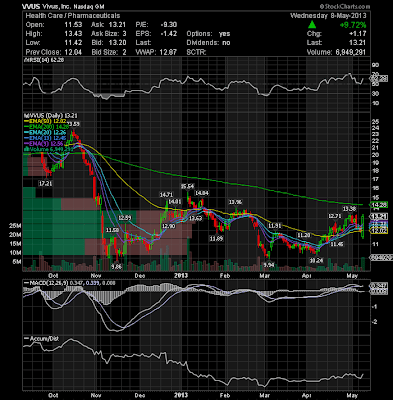The width and height of the screenshot is (393, 400).
Task: Click the VVUS (Daily) chart legend icon
Action: tap(24, 116)
